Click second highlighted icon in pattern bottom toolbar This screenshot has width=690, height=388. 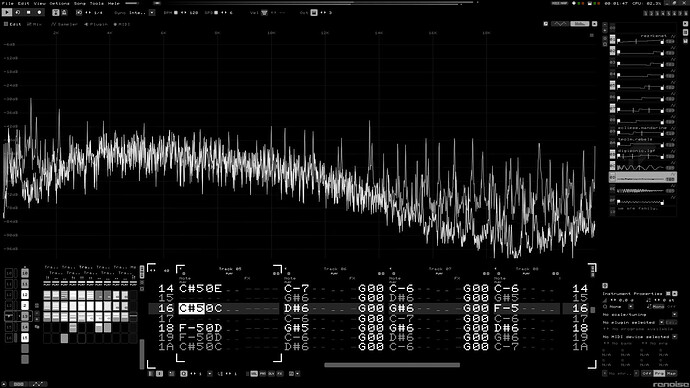(159, 373)
